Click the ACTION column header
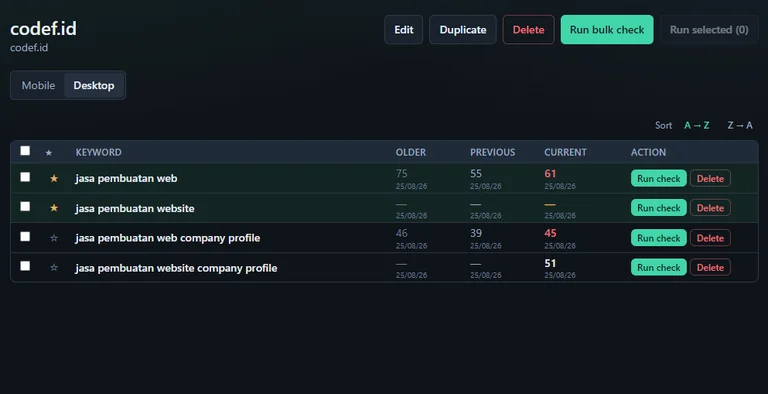768x394 pixels. [x=648, y=152]
